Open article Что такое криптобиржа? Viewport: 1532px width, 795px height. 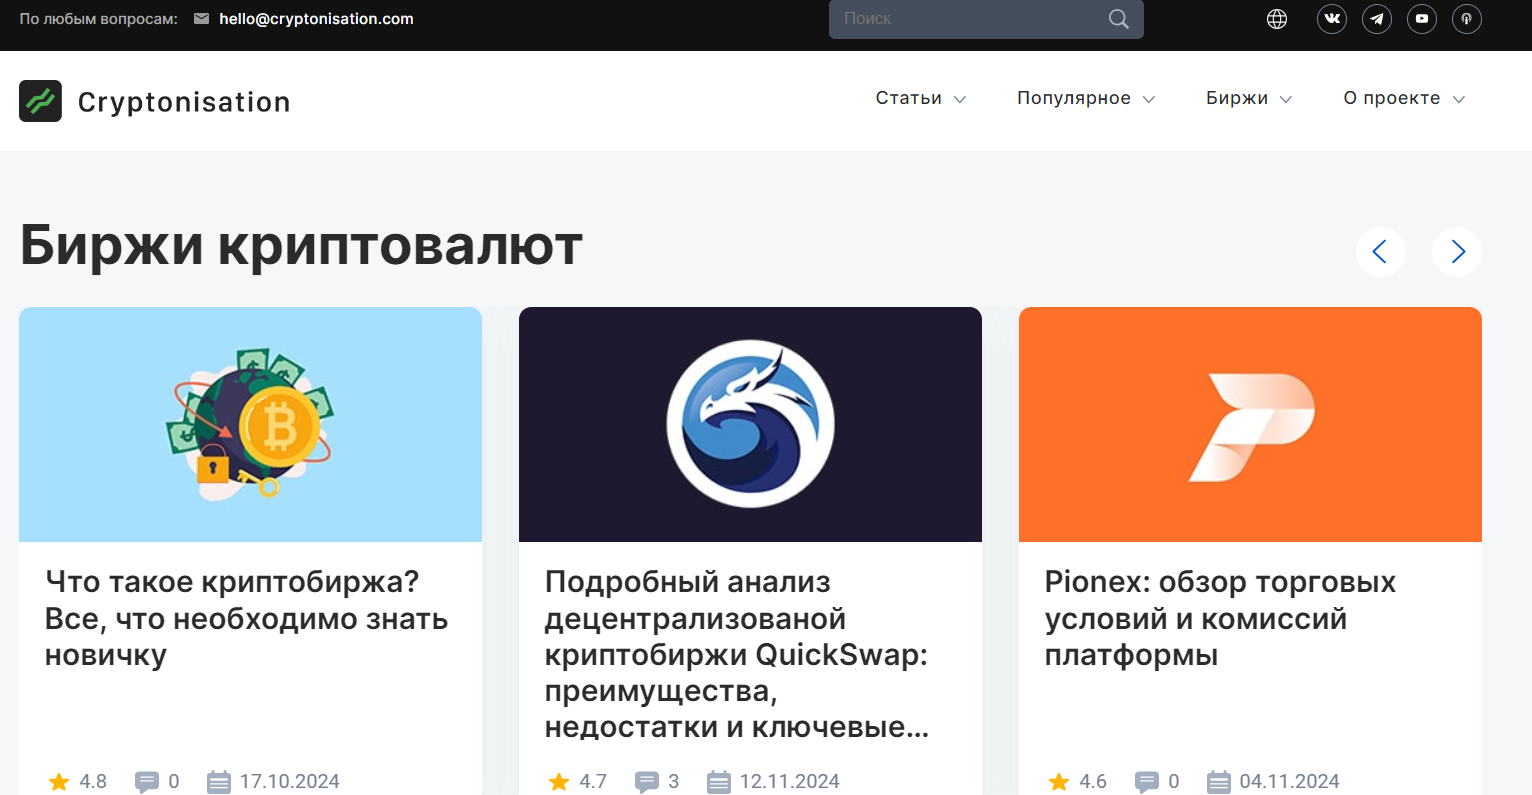click(246, 618)
